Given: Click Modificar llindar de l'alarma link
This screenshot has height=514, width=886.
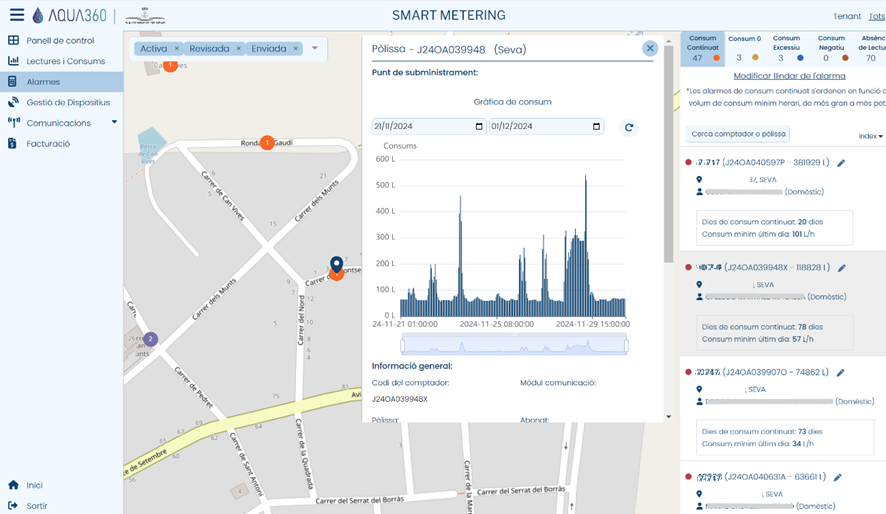Looking at the screenshot, I should click(x=789, y=76).
